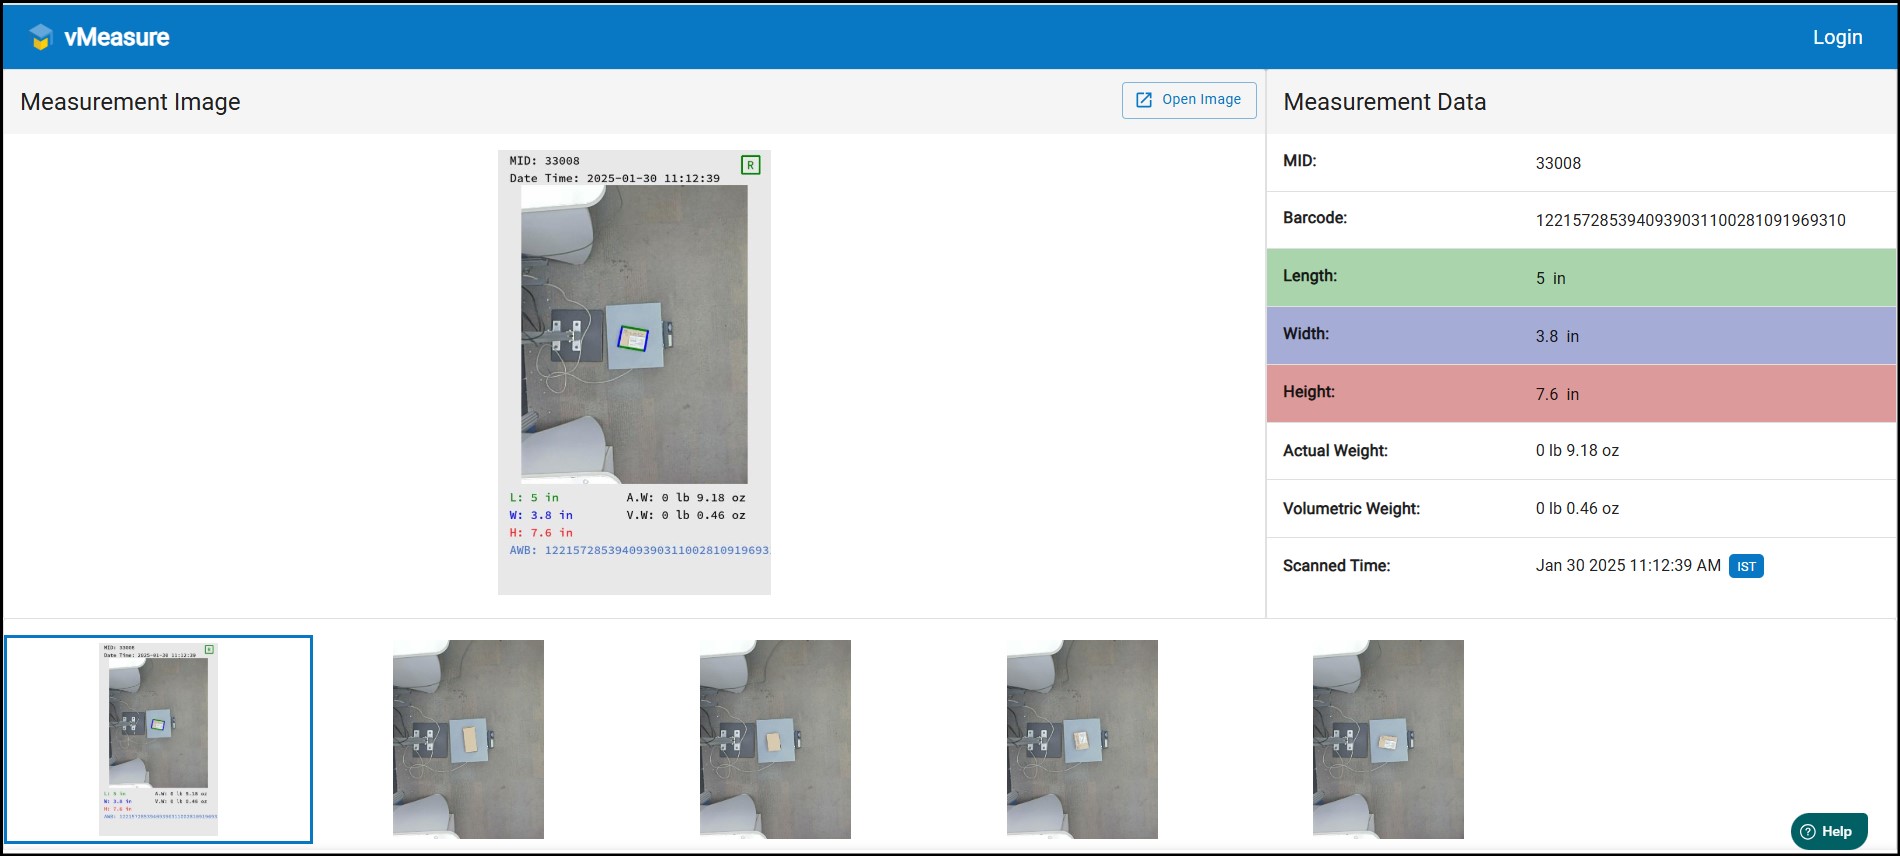Click the Help question mark button
Image resolution: width=1900 pixels, height=856 pixels.
click(x=1829, y=831)
